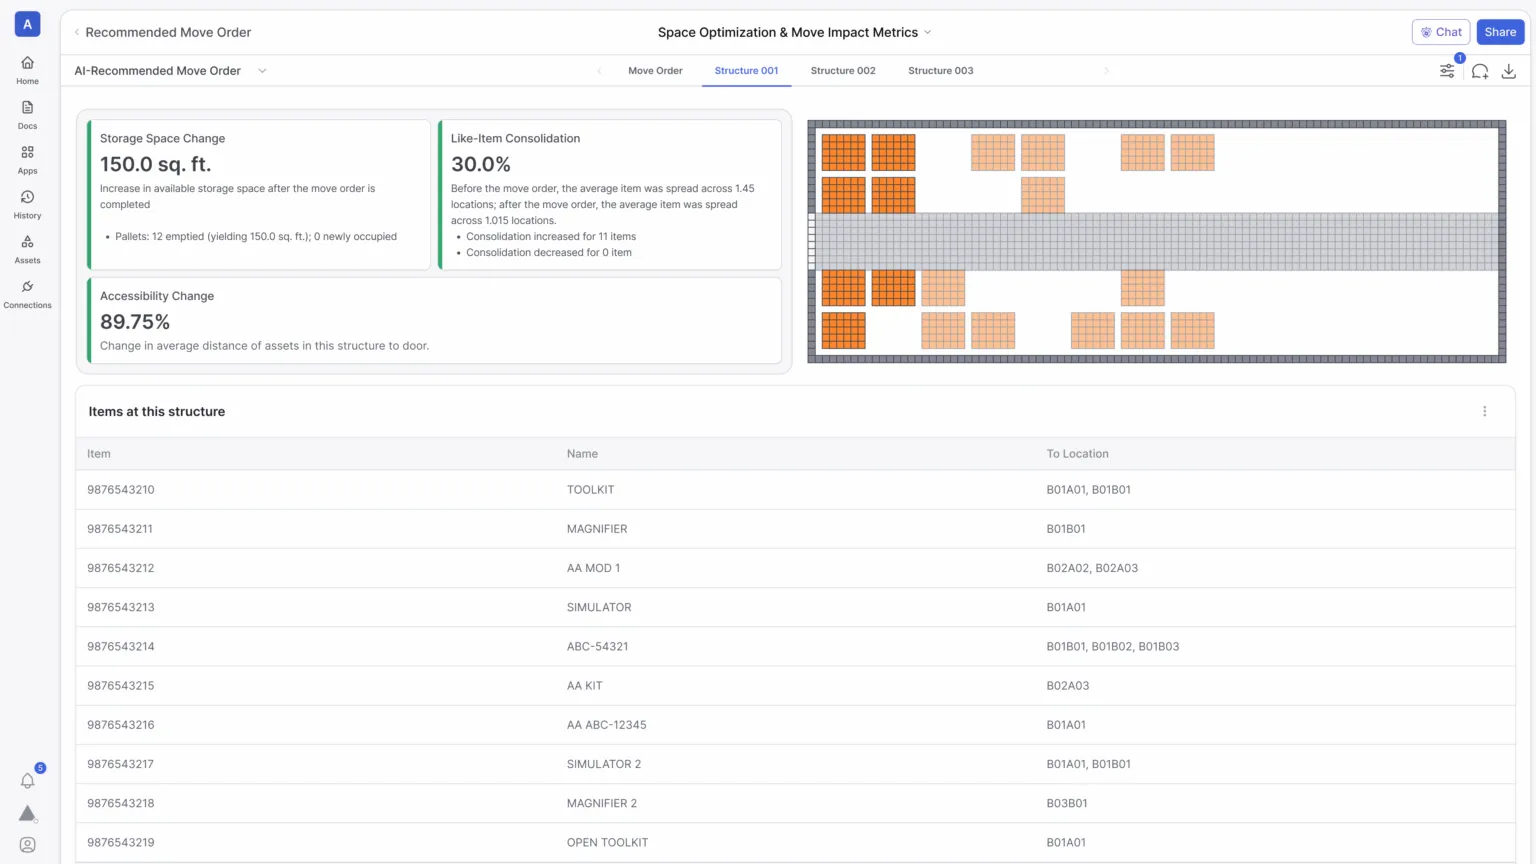The height and width of the screenshot is (864, 1536).
Task: Open notifications via the bell icon
Action: click(x=27, y=780)
